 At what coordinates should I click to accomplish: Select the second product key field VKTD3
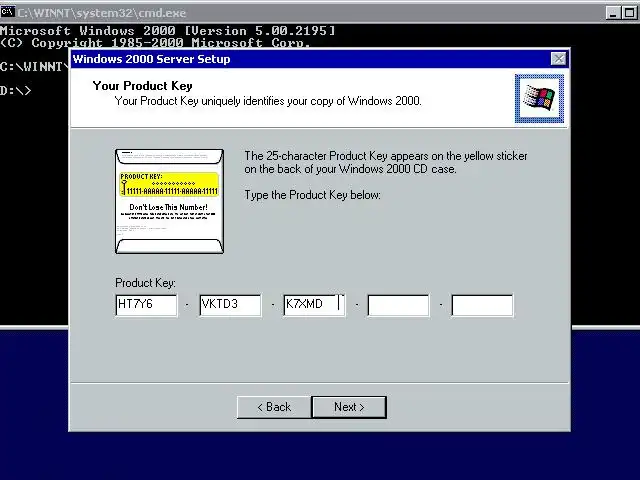coord(230,305)
